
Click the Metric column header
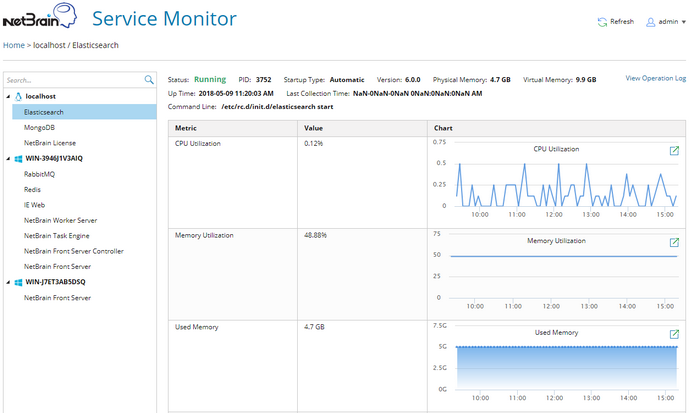coord(186,128)
